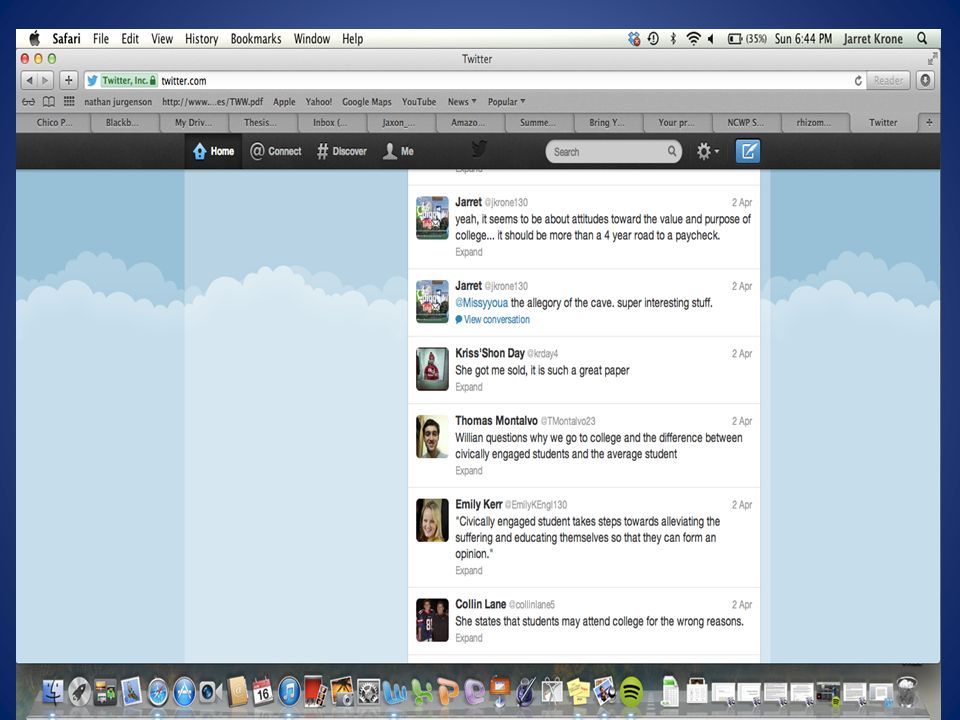Viewport: 960px width, 720px height.
Task: Switch to the Chico P... tab
Action: 54,122
